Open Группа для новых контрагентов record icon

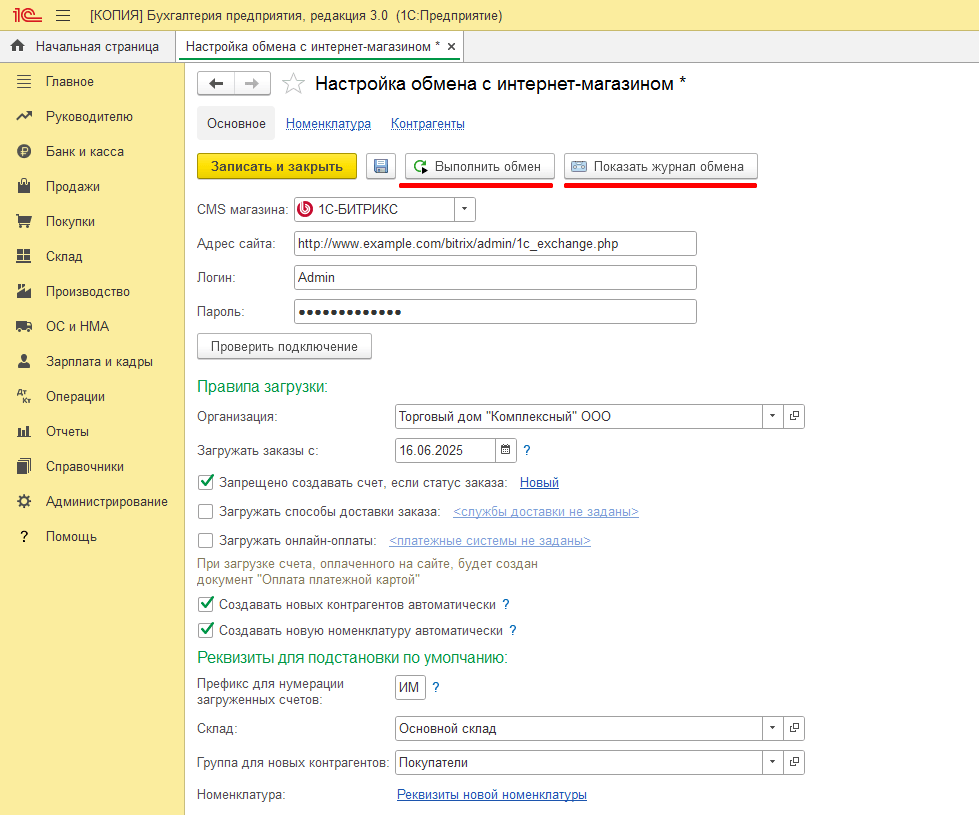click(794, 762)
